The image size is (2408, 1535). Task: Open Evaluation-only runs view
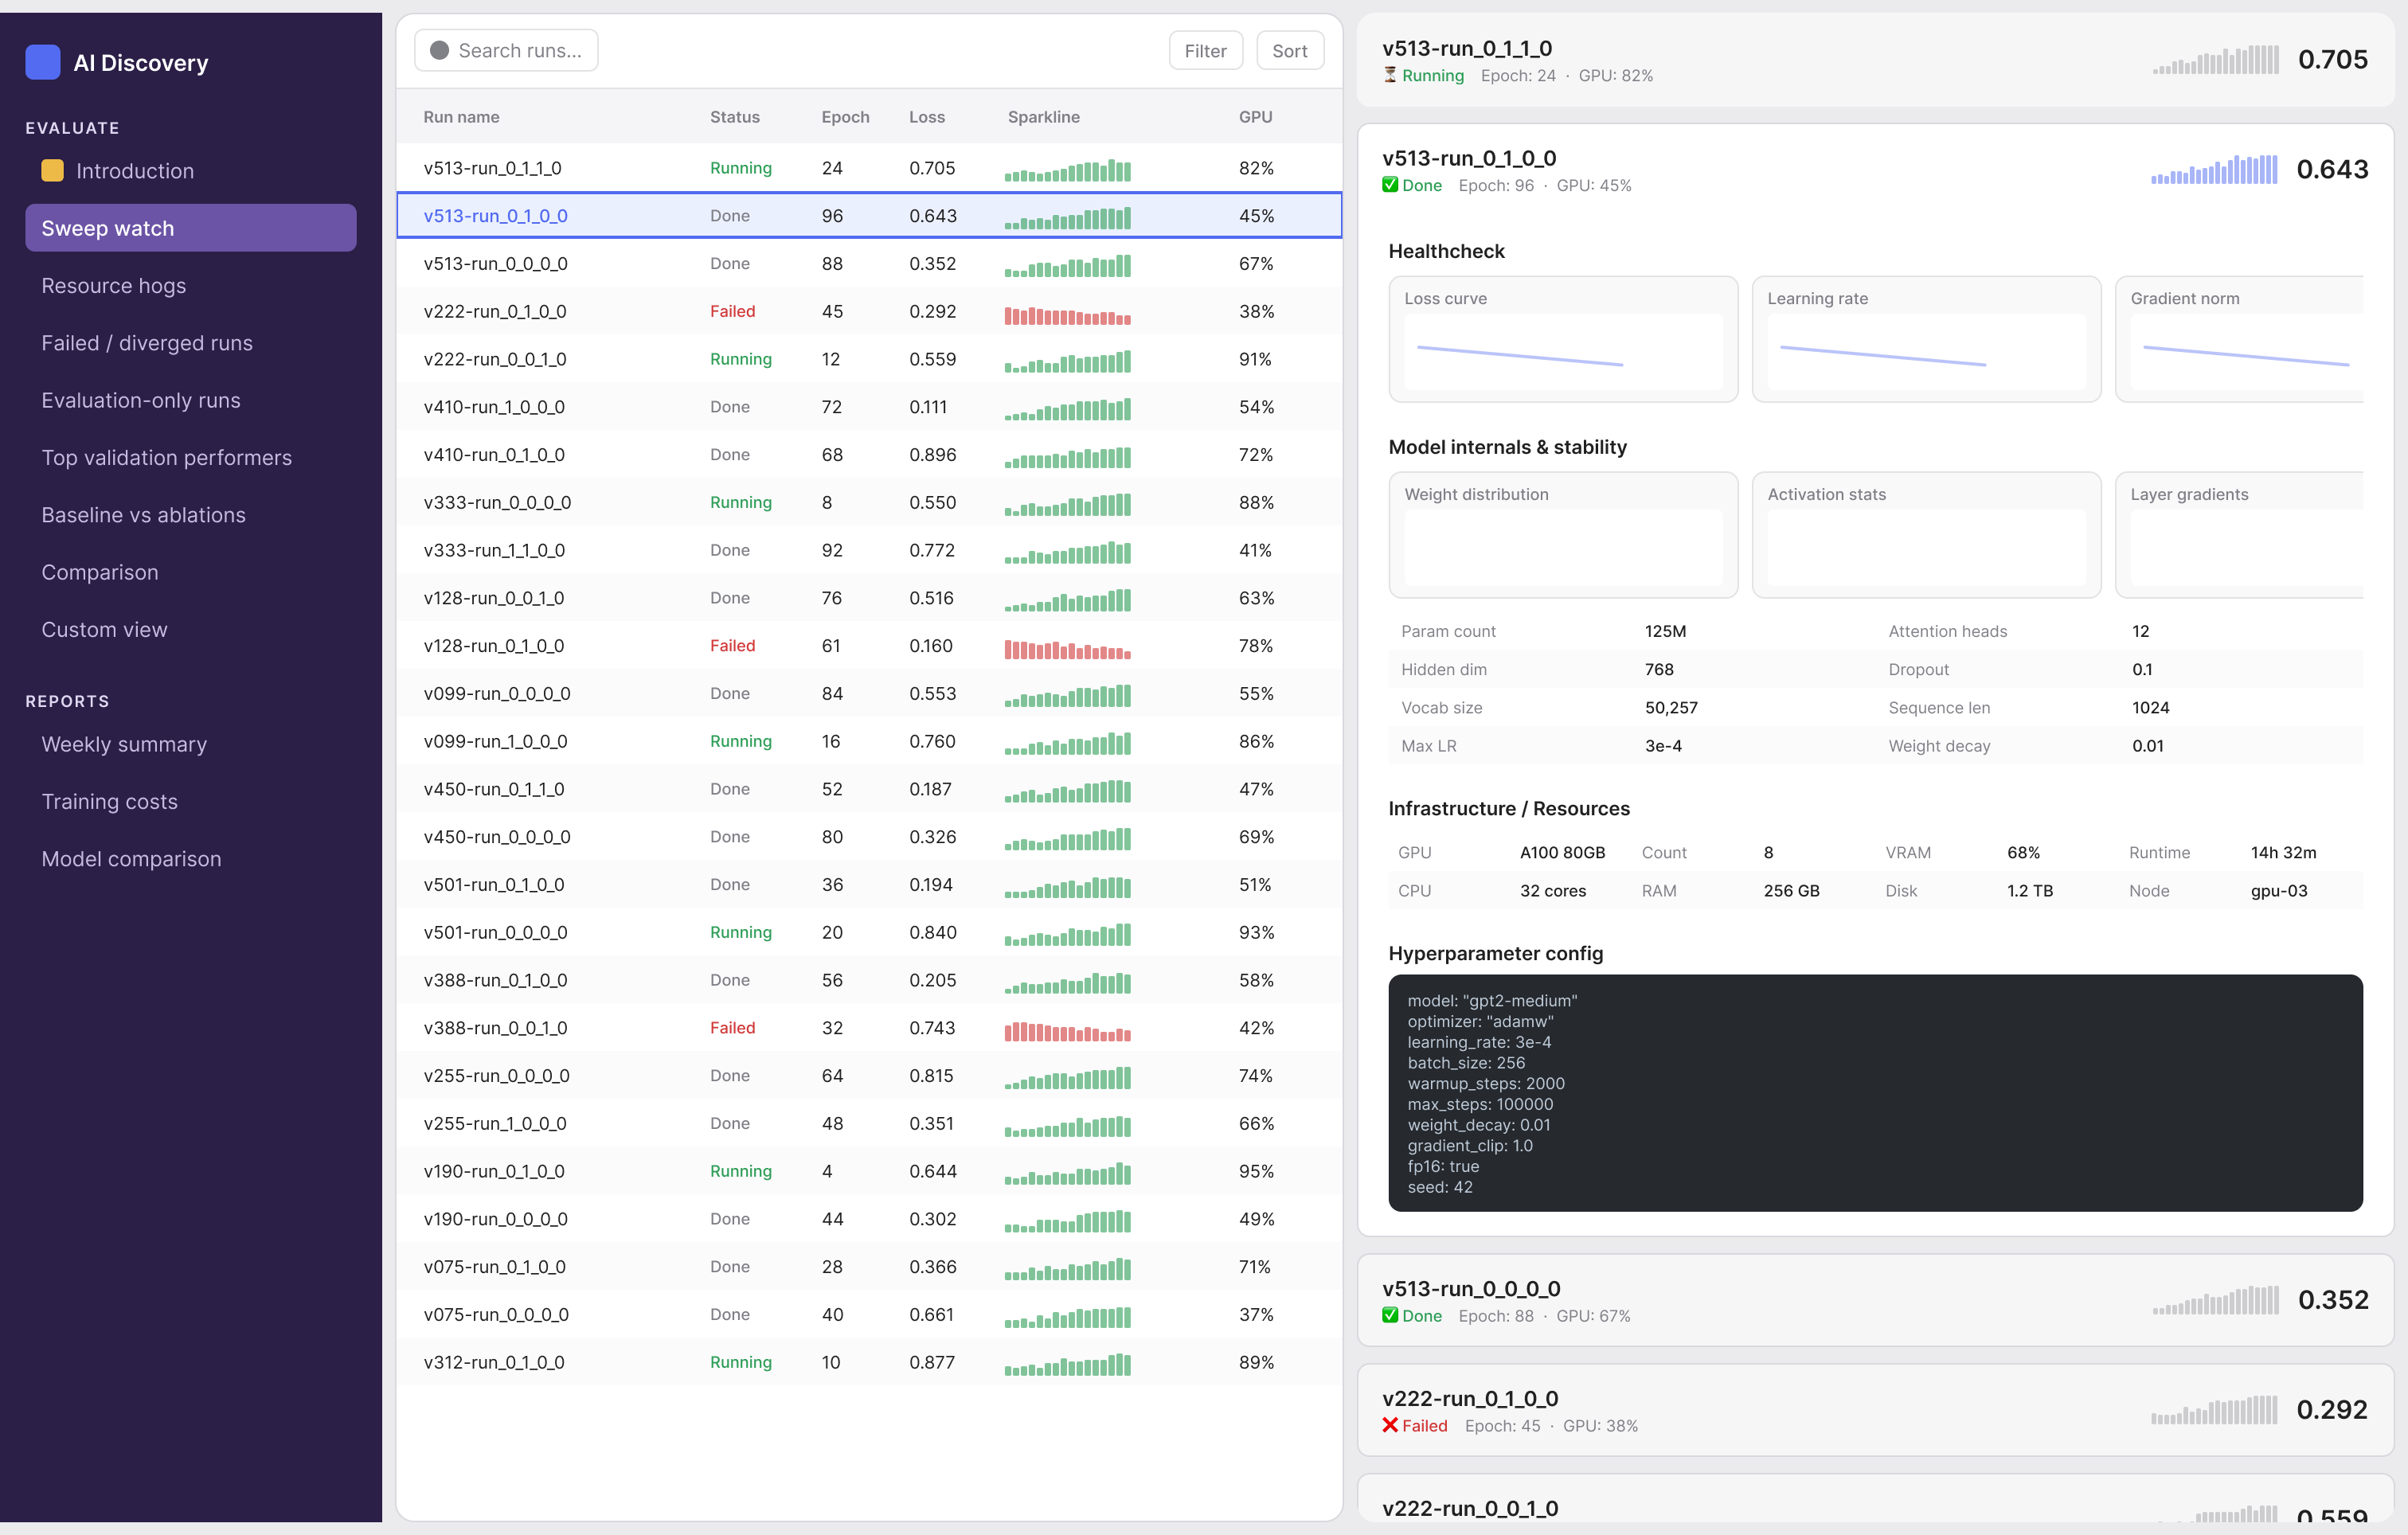190,400
